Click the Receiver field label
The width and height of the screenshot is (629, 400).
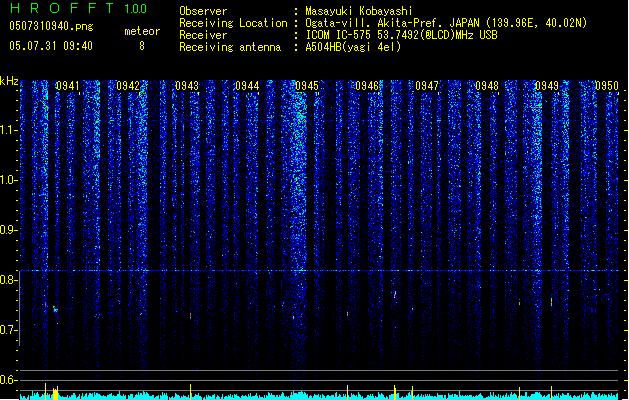(x=203, y=35)
